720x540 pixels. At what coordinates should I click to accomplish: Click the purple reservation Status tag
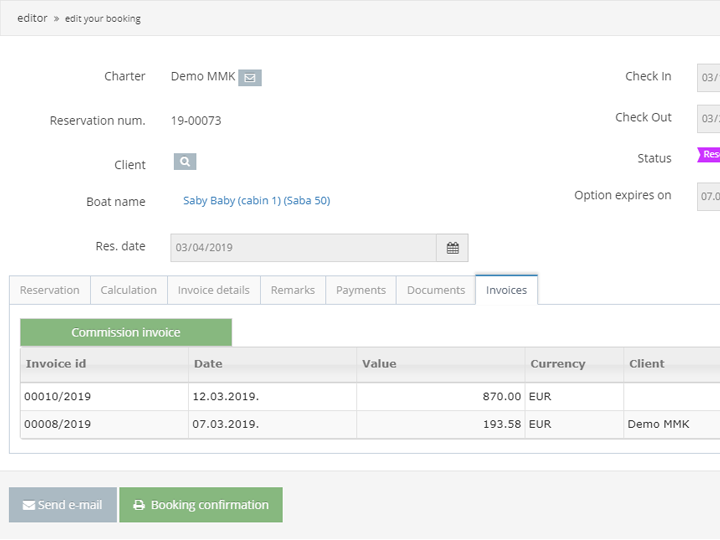(709, 155)
